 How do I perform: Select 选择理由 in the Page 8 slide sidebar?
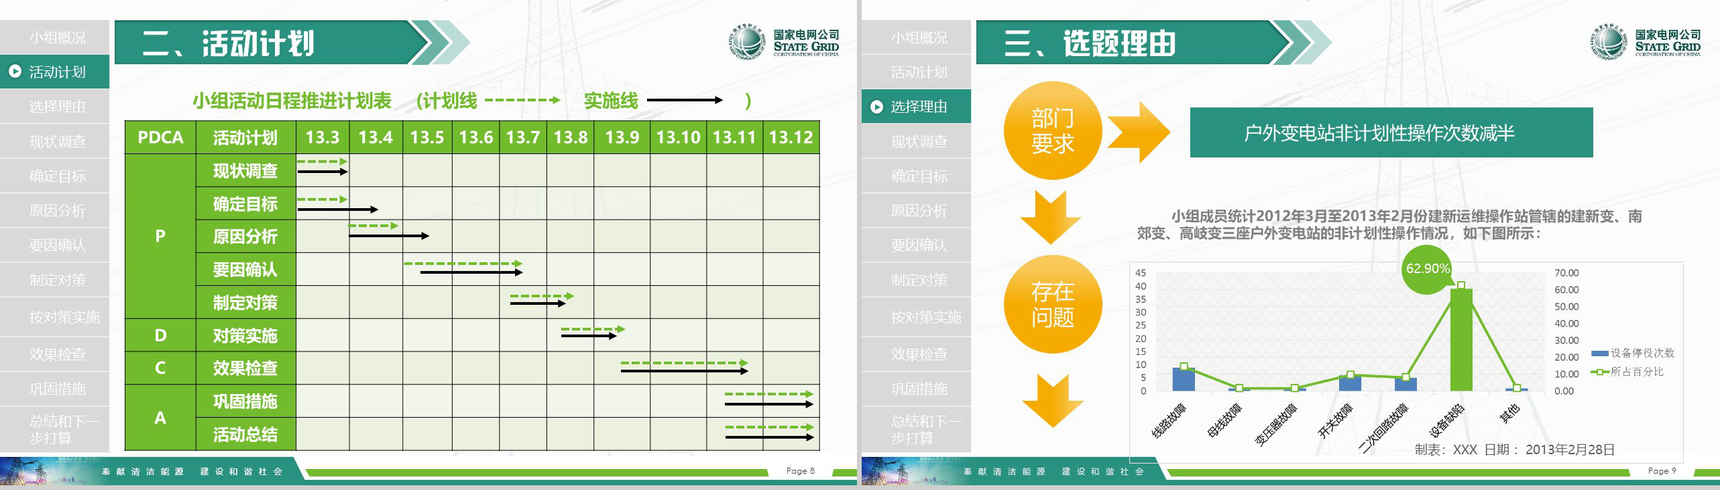pyautogui.click(x=57, y=106)
